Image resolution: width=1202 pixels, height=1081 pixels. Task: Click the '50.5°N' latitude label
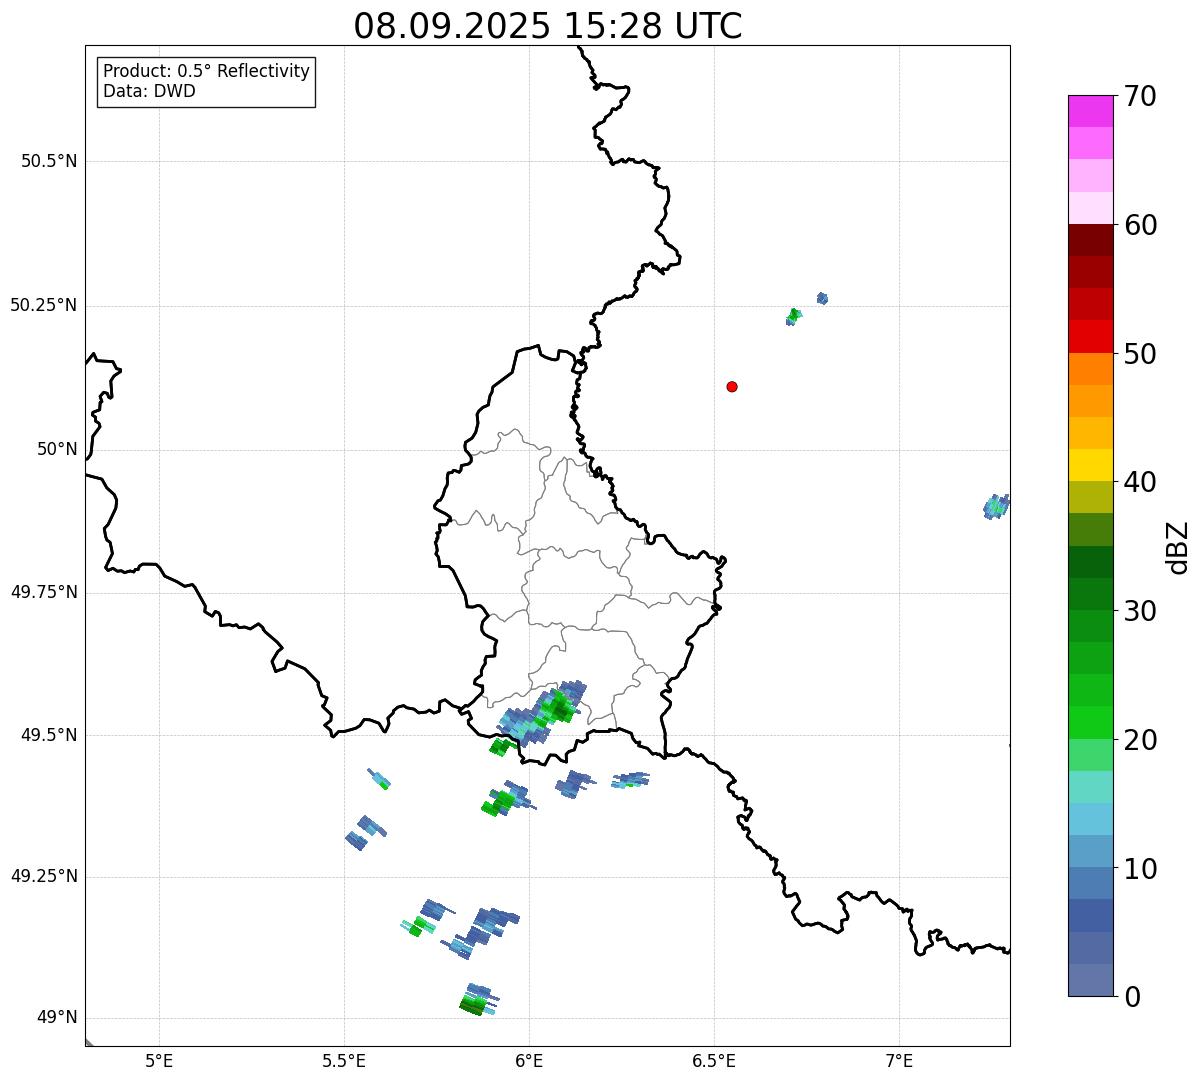coord(49,161)
